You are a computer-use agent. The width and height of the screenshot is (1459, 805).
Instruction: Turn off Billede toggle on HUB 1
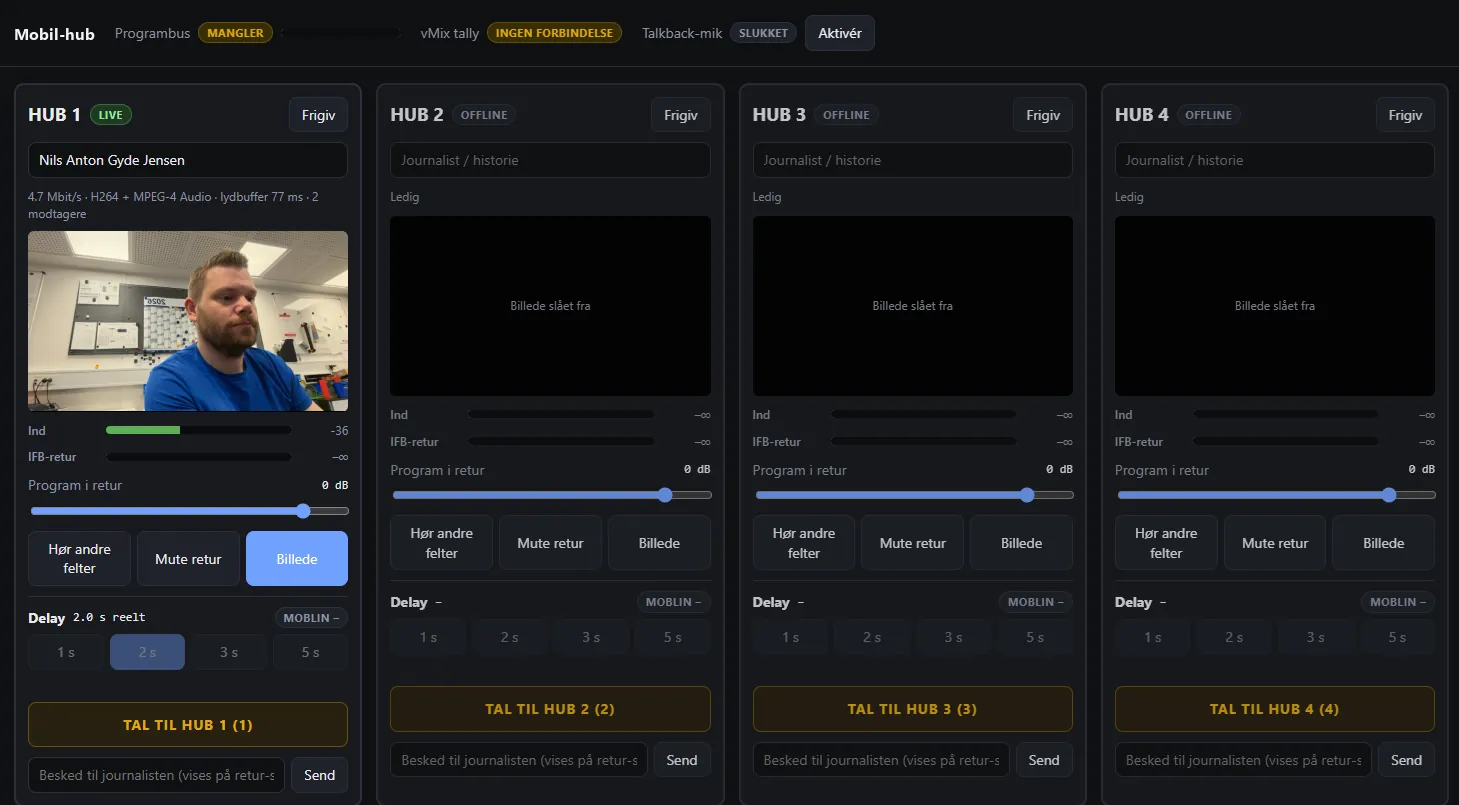pos(297,559)
